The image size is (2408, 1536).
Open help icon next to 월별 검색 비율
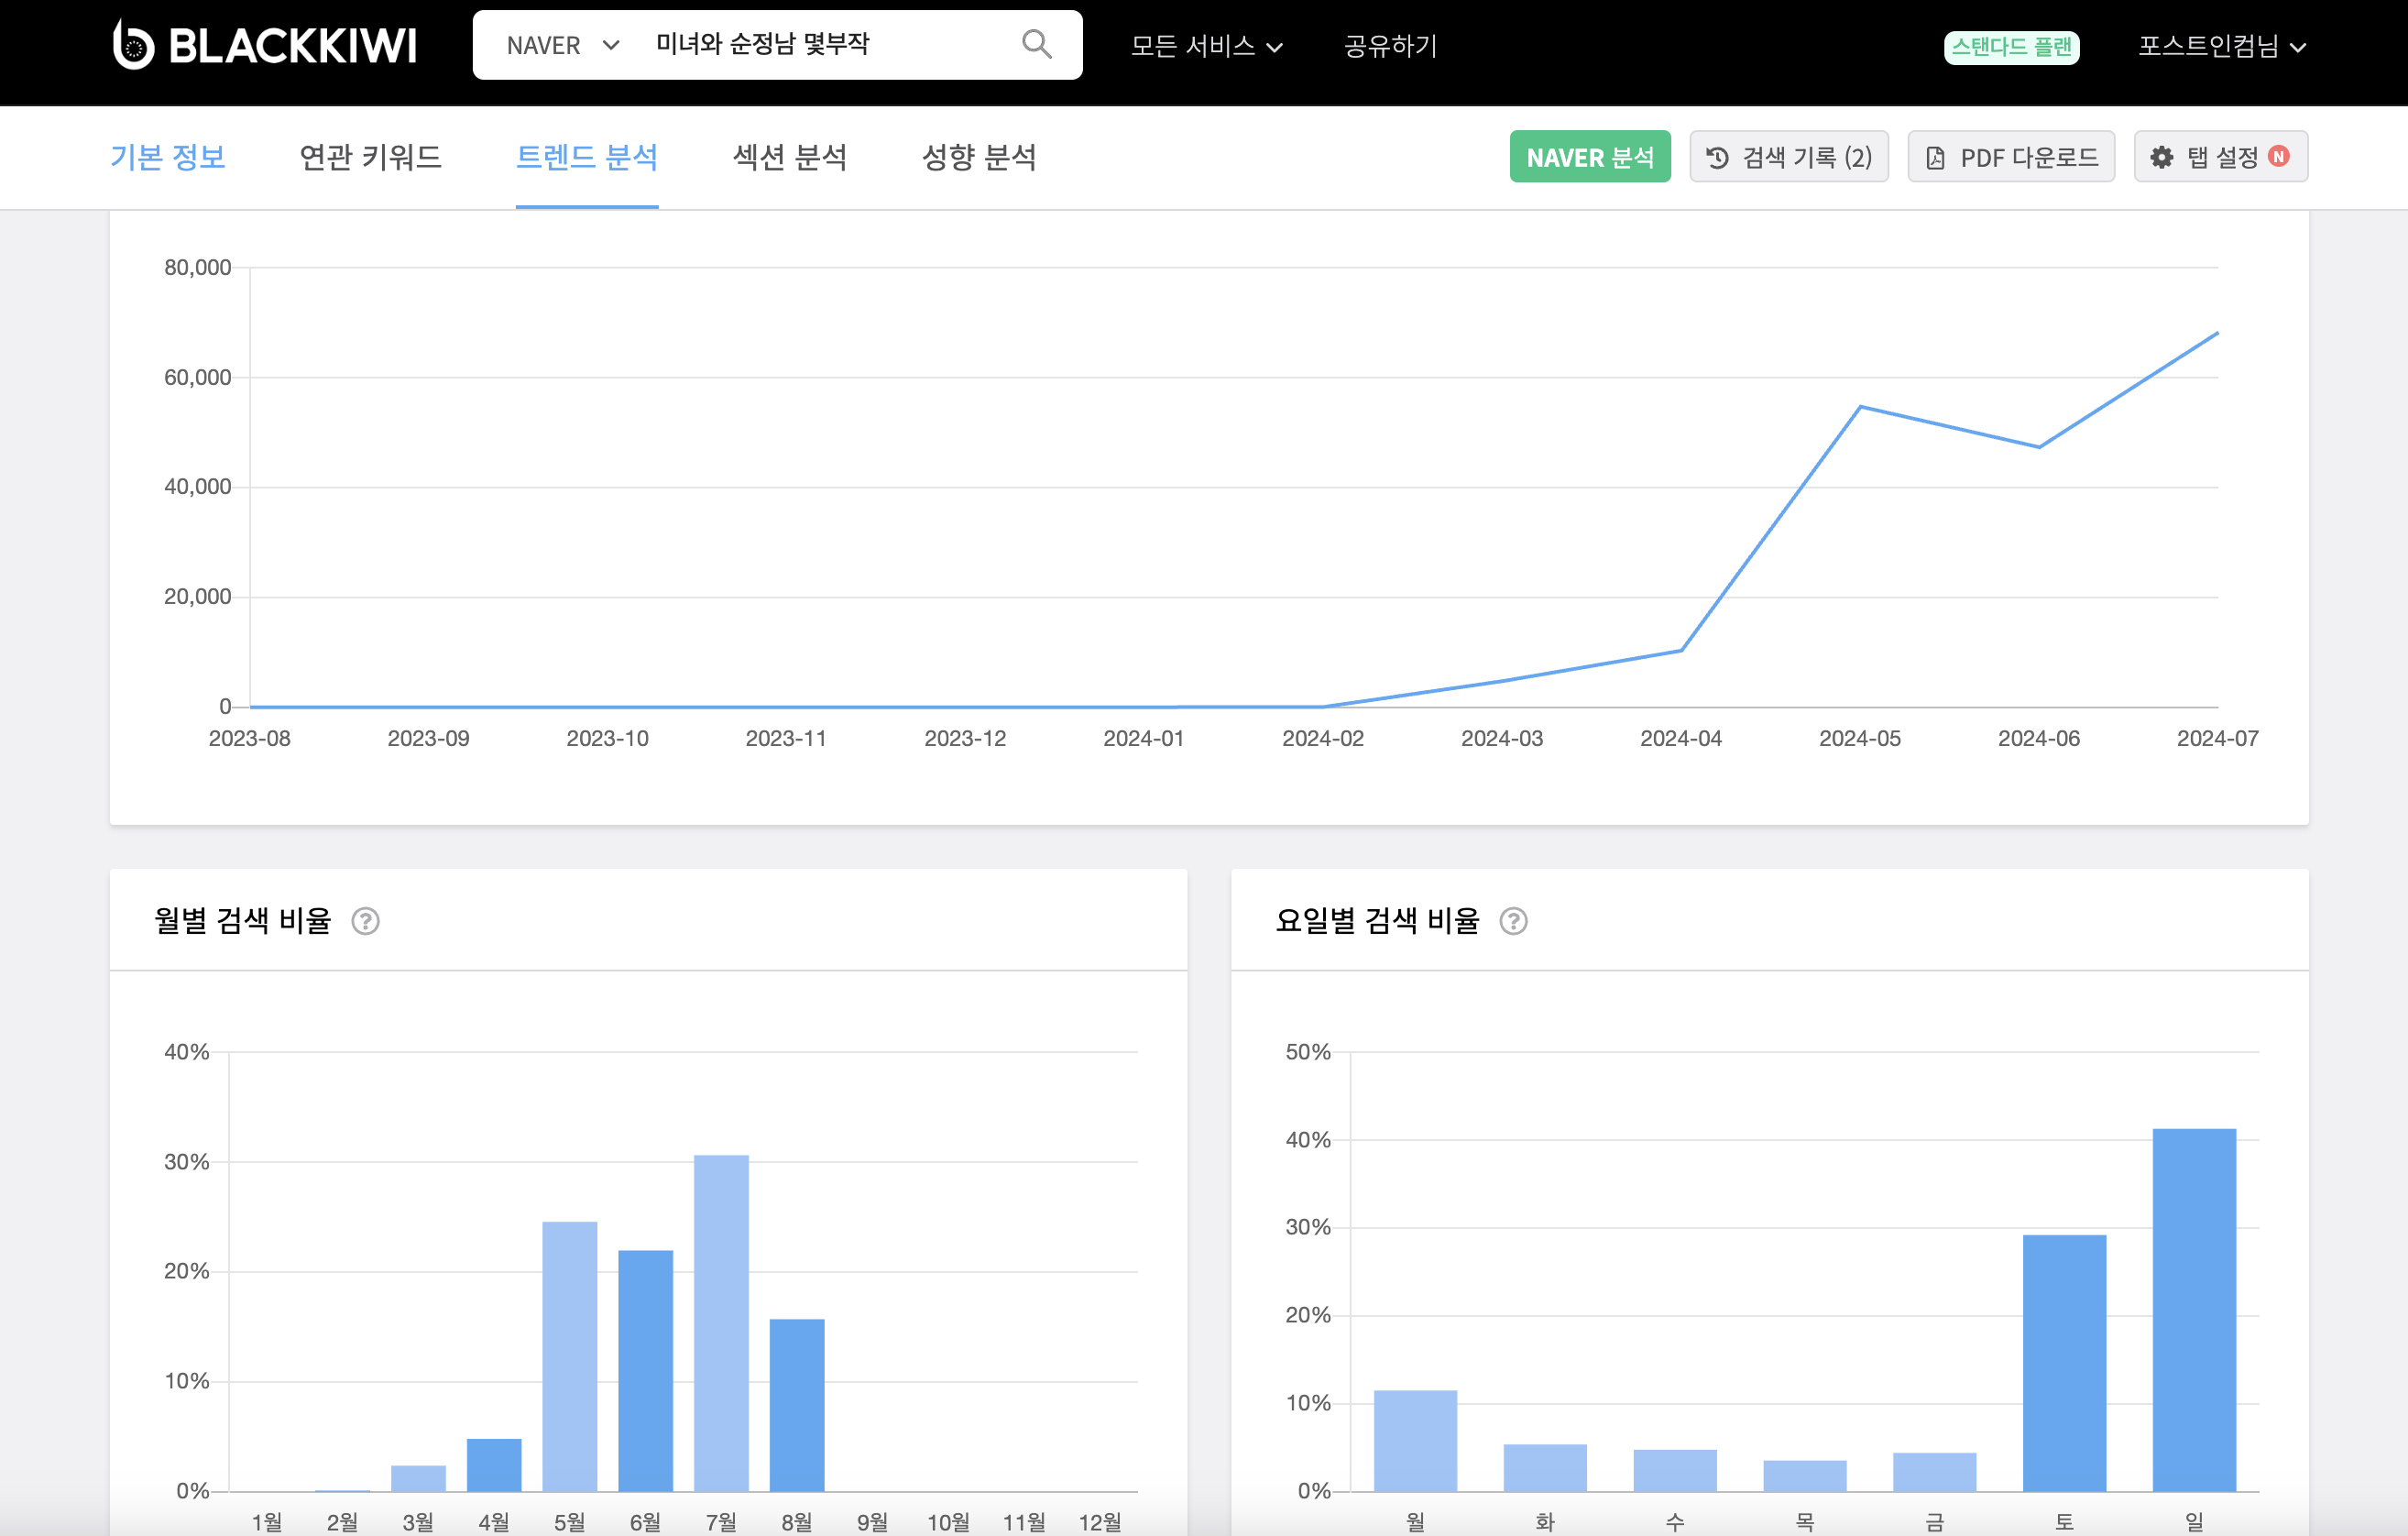click(x=366, y=921)
